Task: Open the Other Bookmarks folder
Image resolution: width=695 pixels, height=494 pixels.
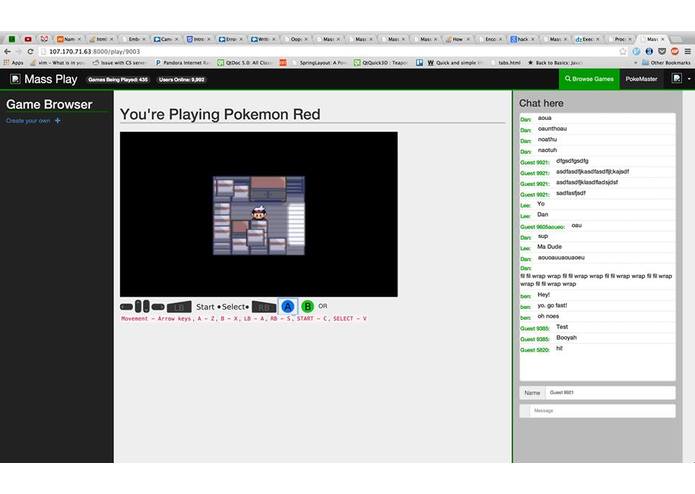Action: 666,63
